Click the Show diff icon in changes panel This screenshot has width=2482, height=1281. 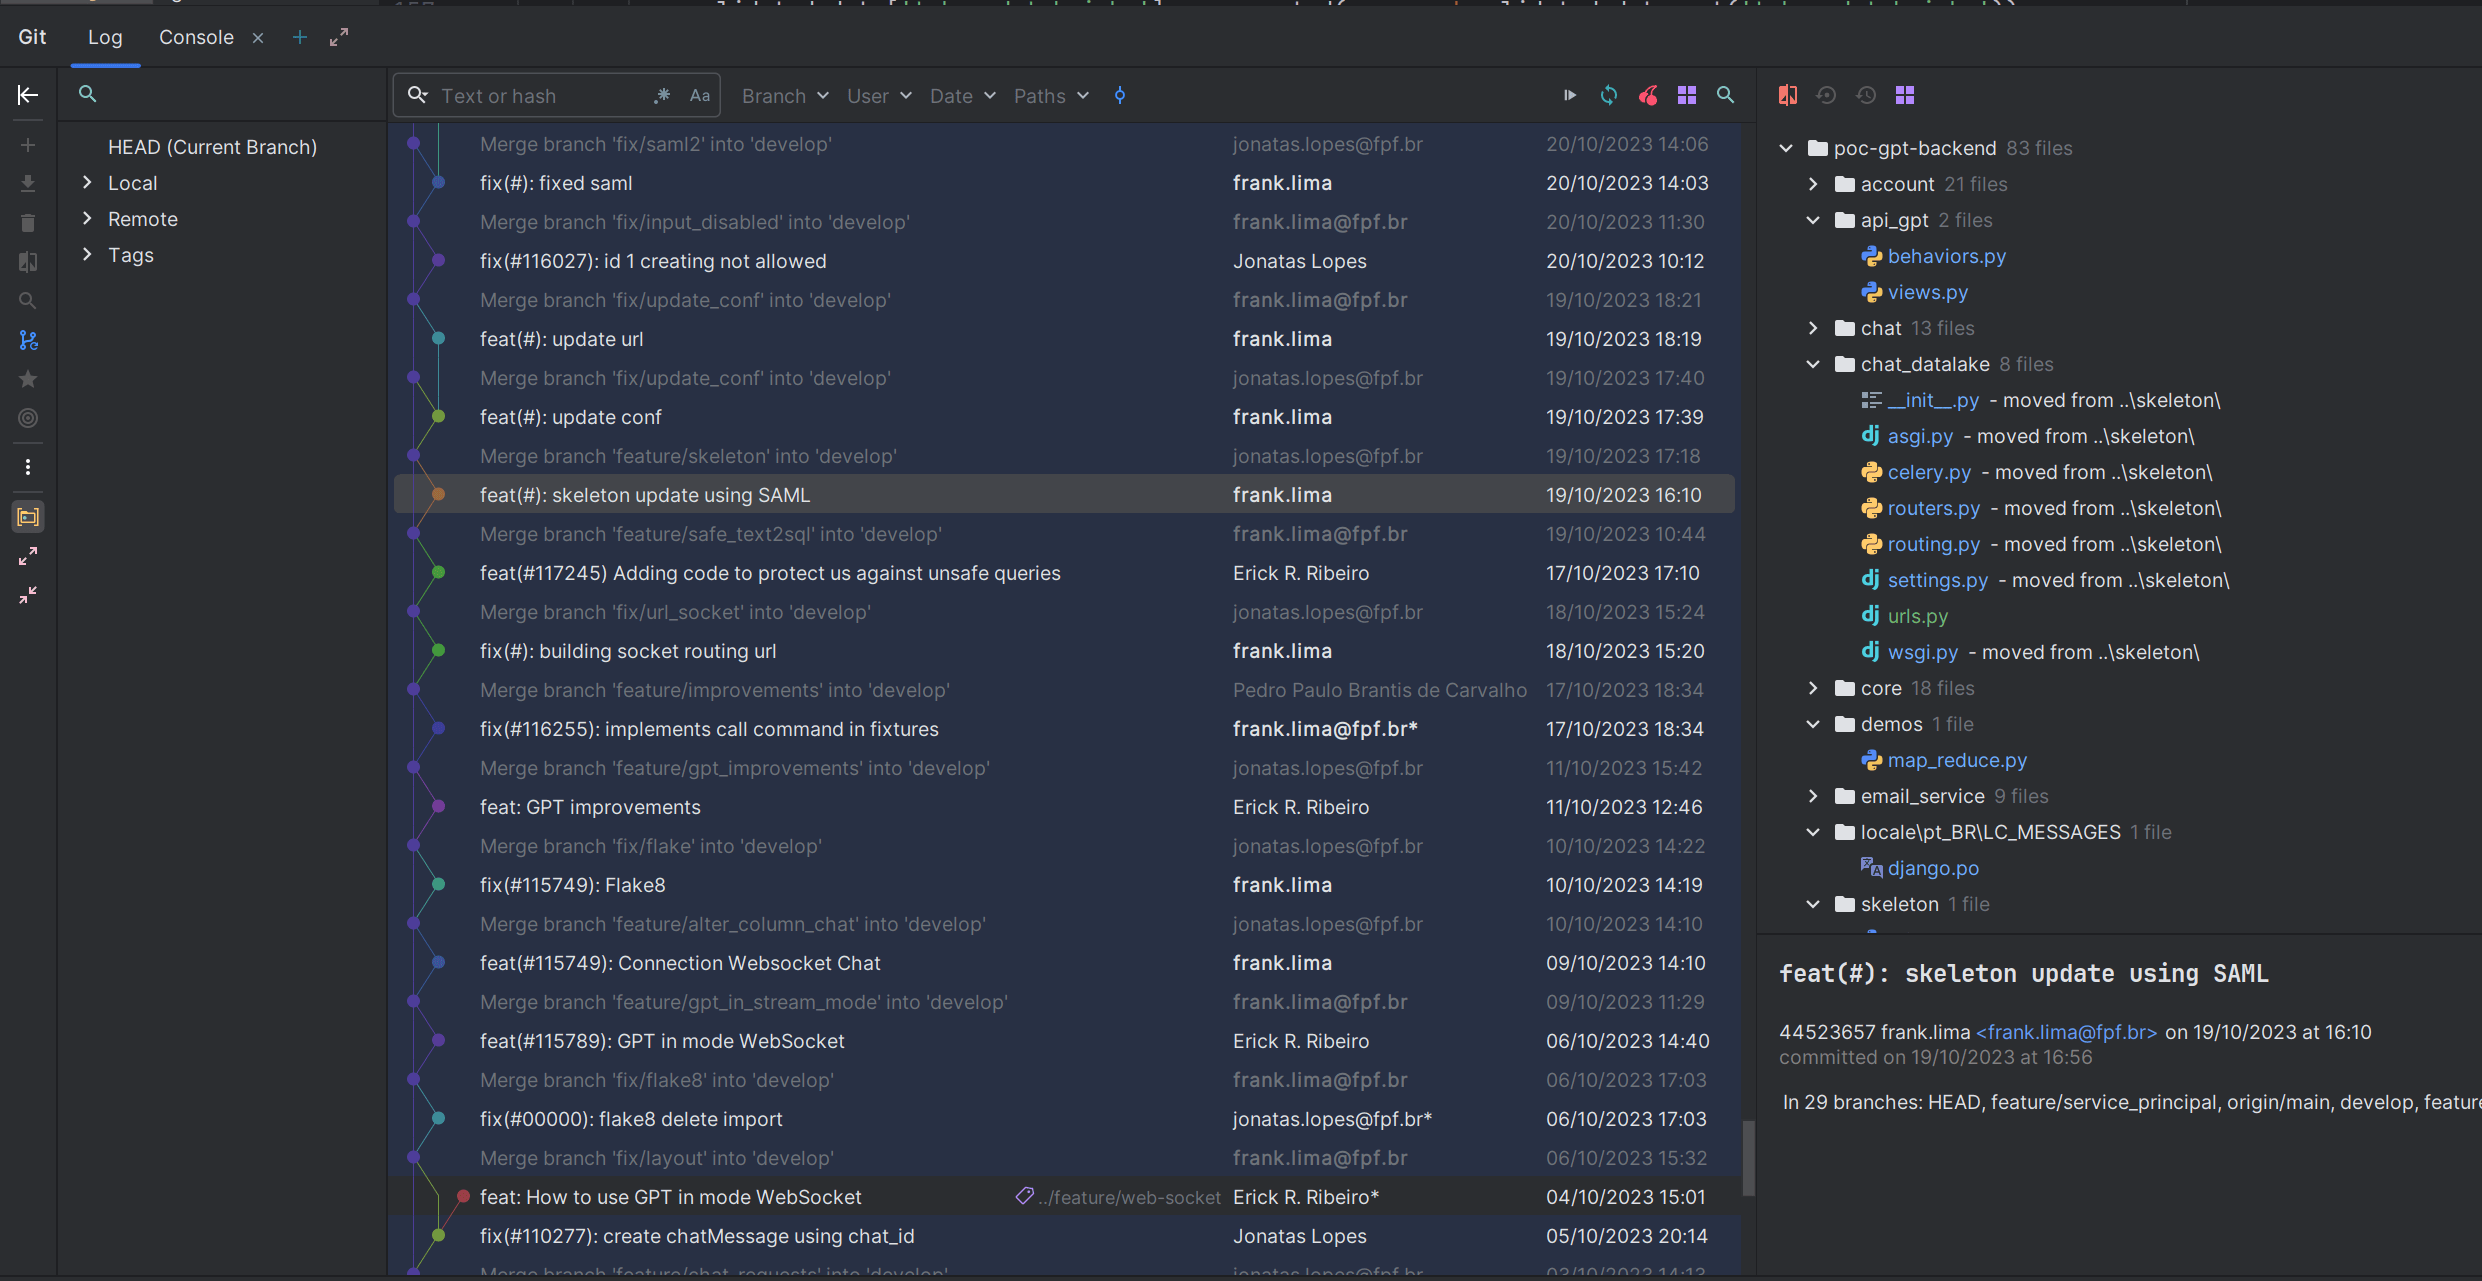pyautogui.click(x=1788, y=95)
